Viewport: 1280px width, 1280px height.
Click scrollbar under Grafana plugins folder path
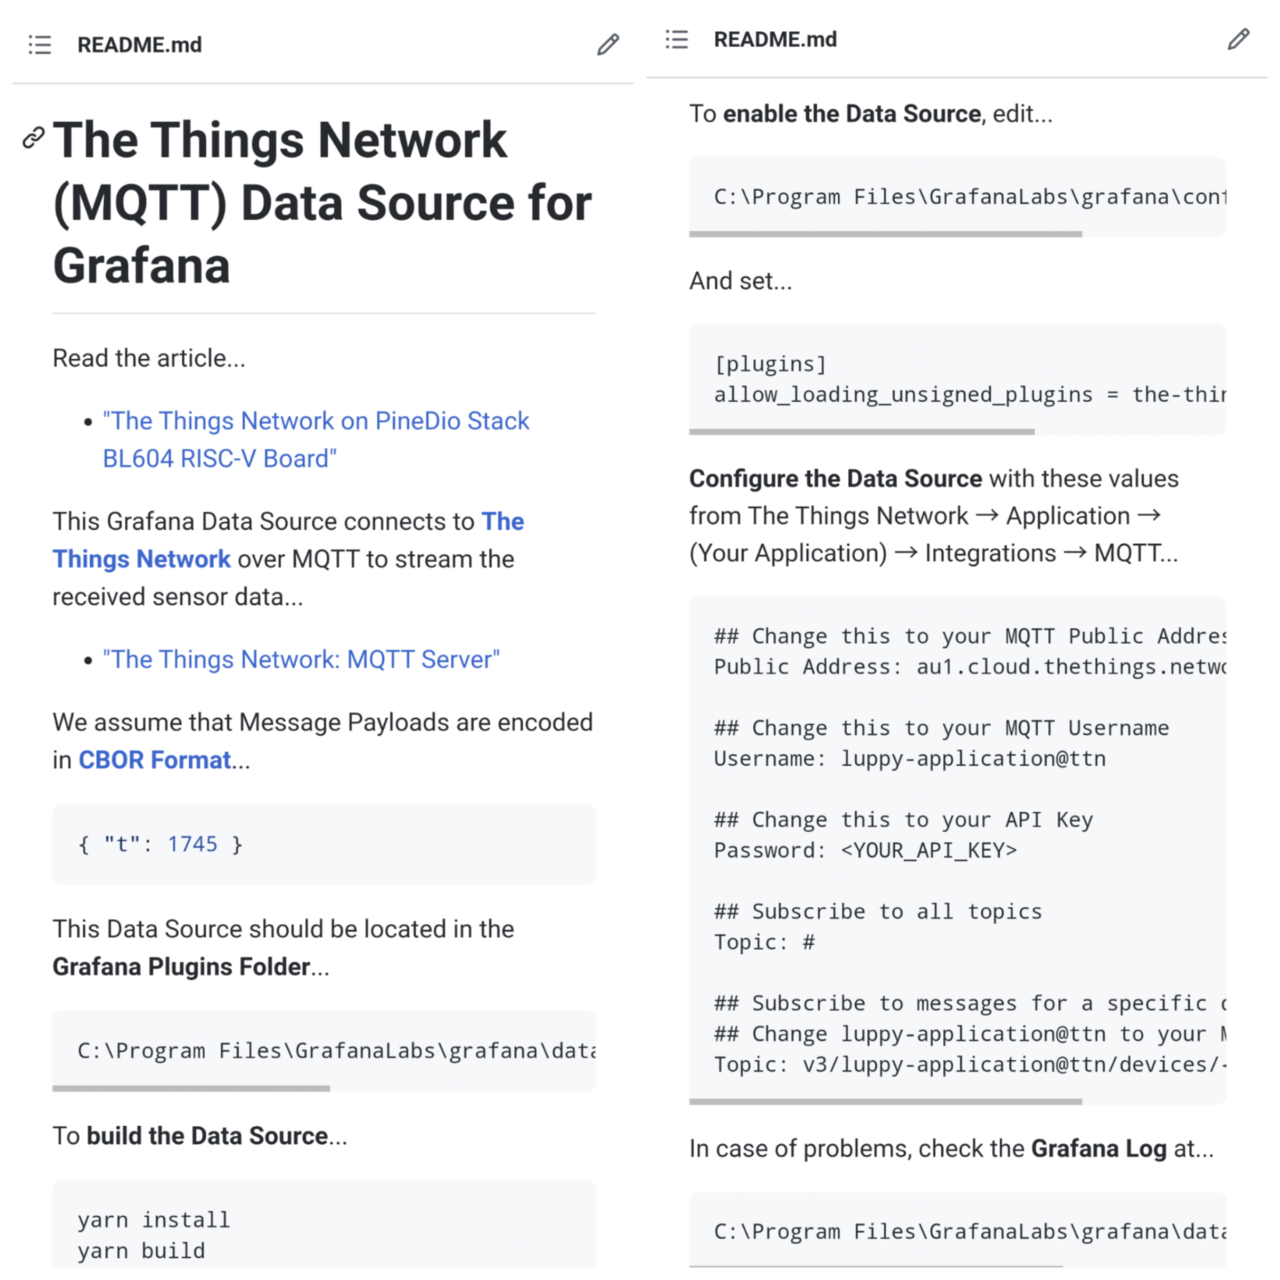191,1088
